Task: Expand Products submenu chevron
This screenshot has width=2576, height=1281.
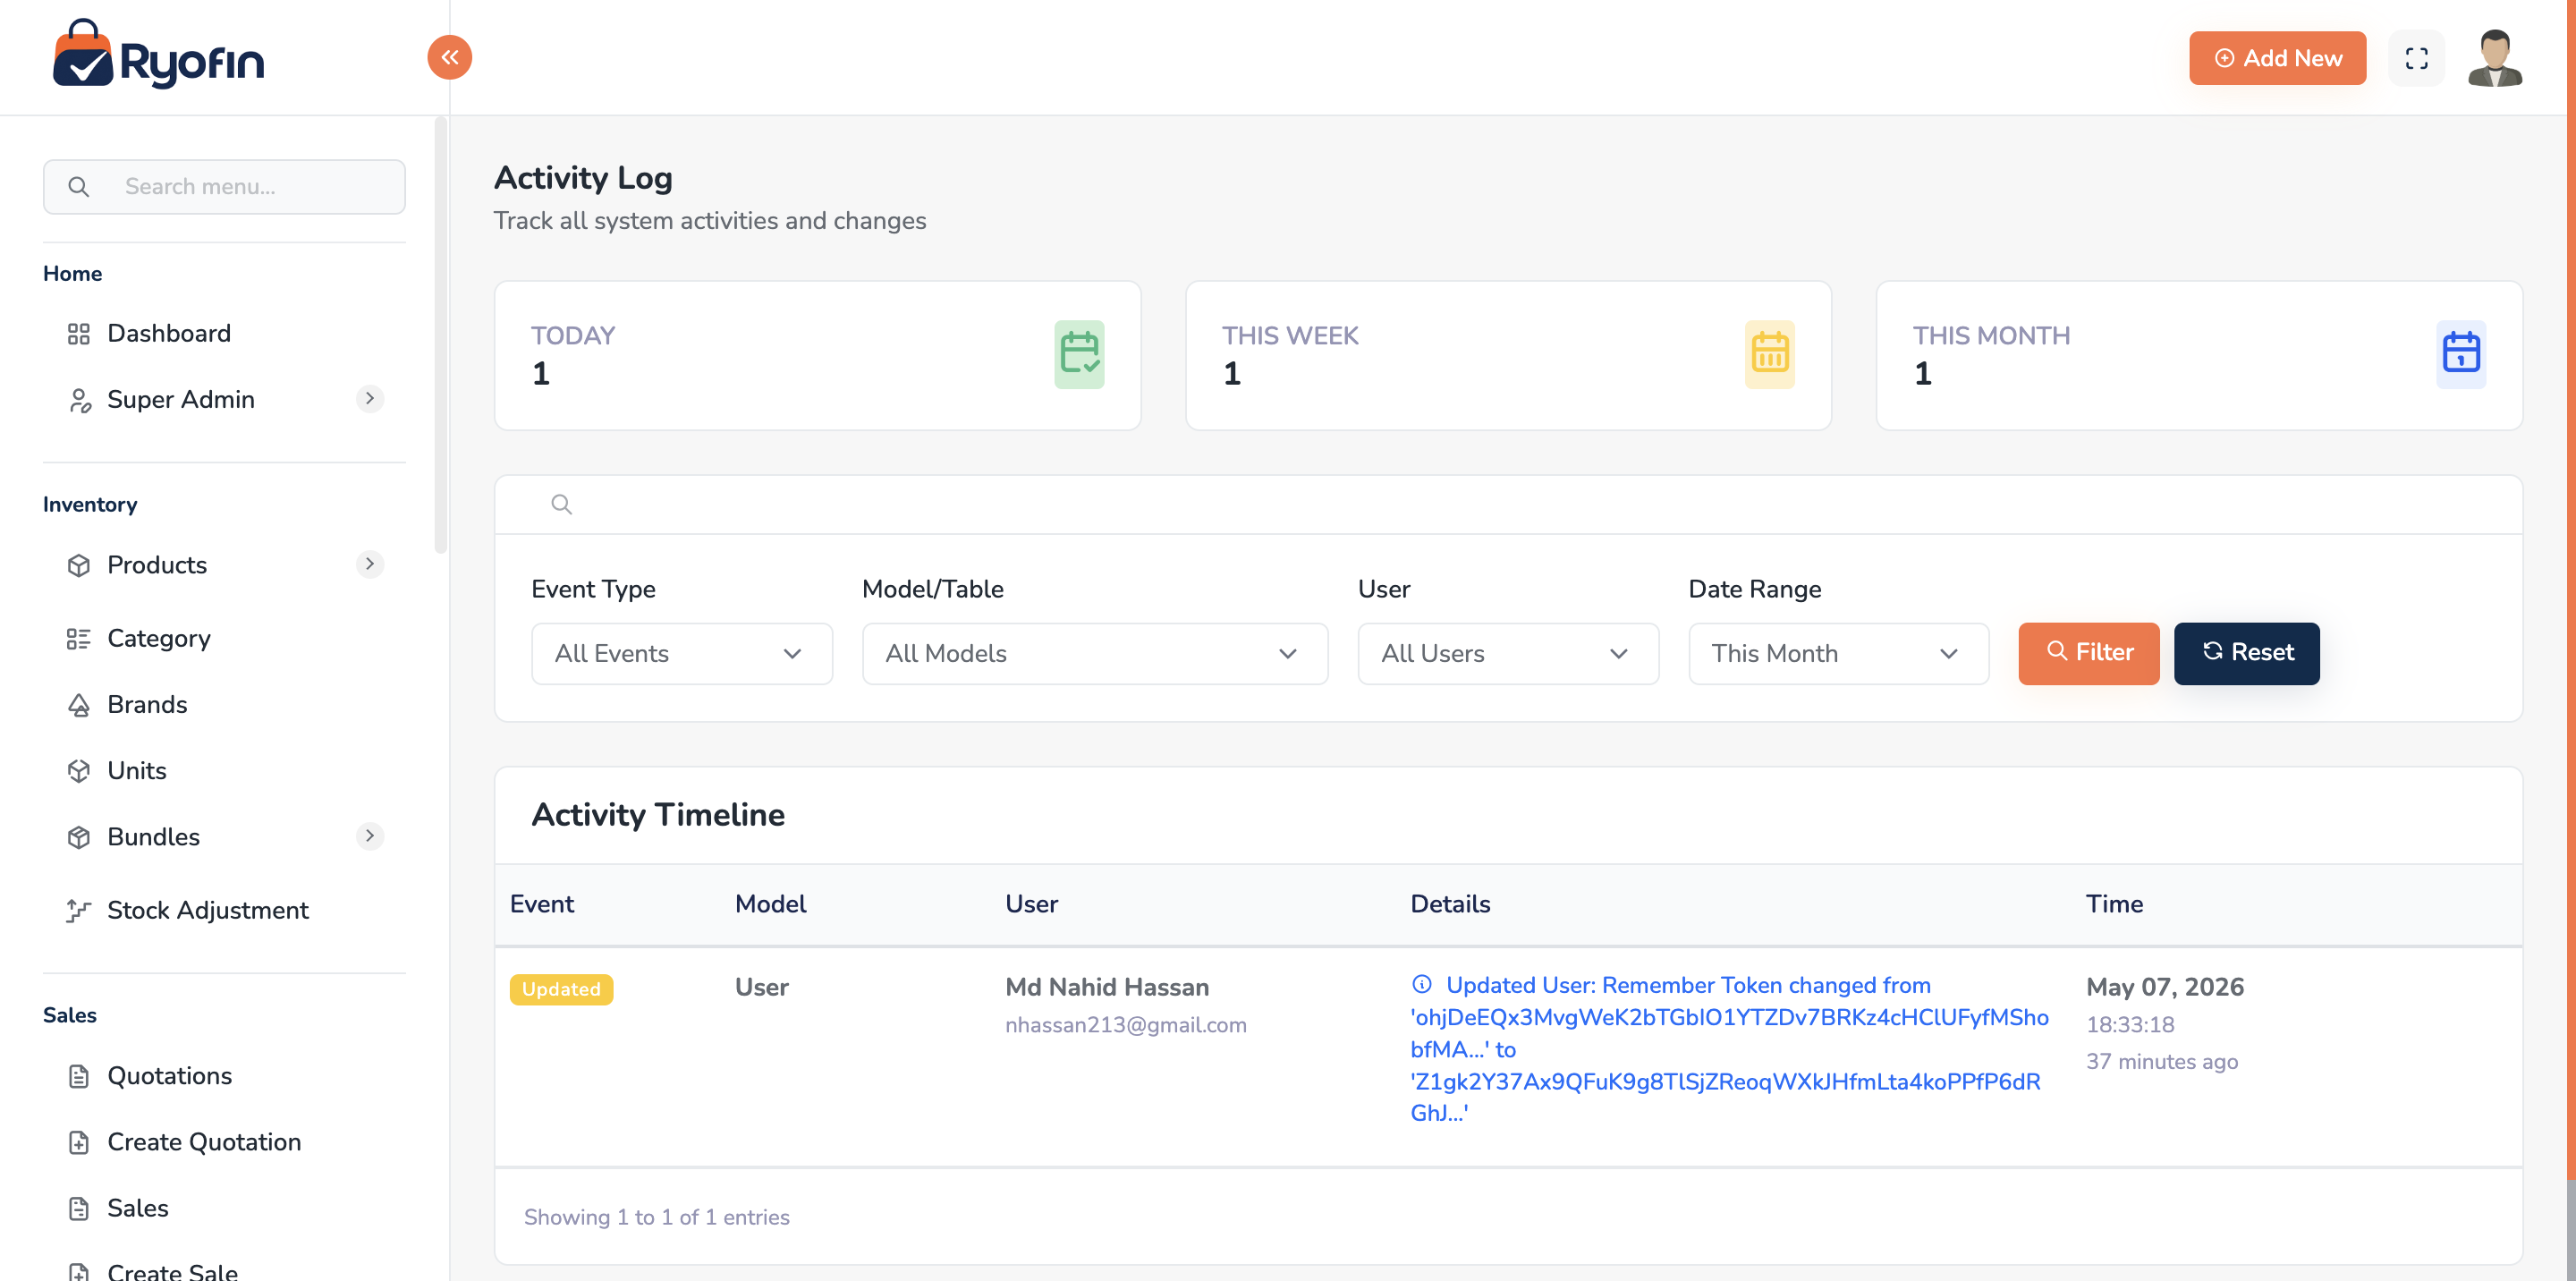Action: 370,564
